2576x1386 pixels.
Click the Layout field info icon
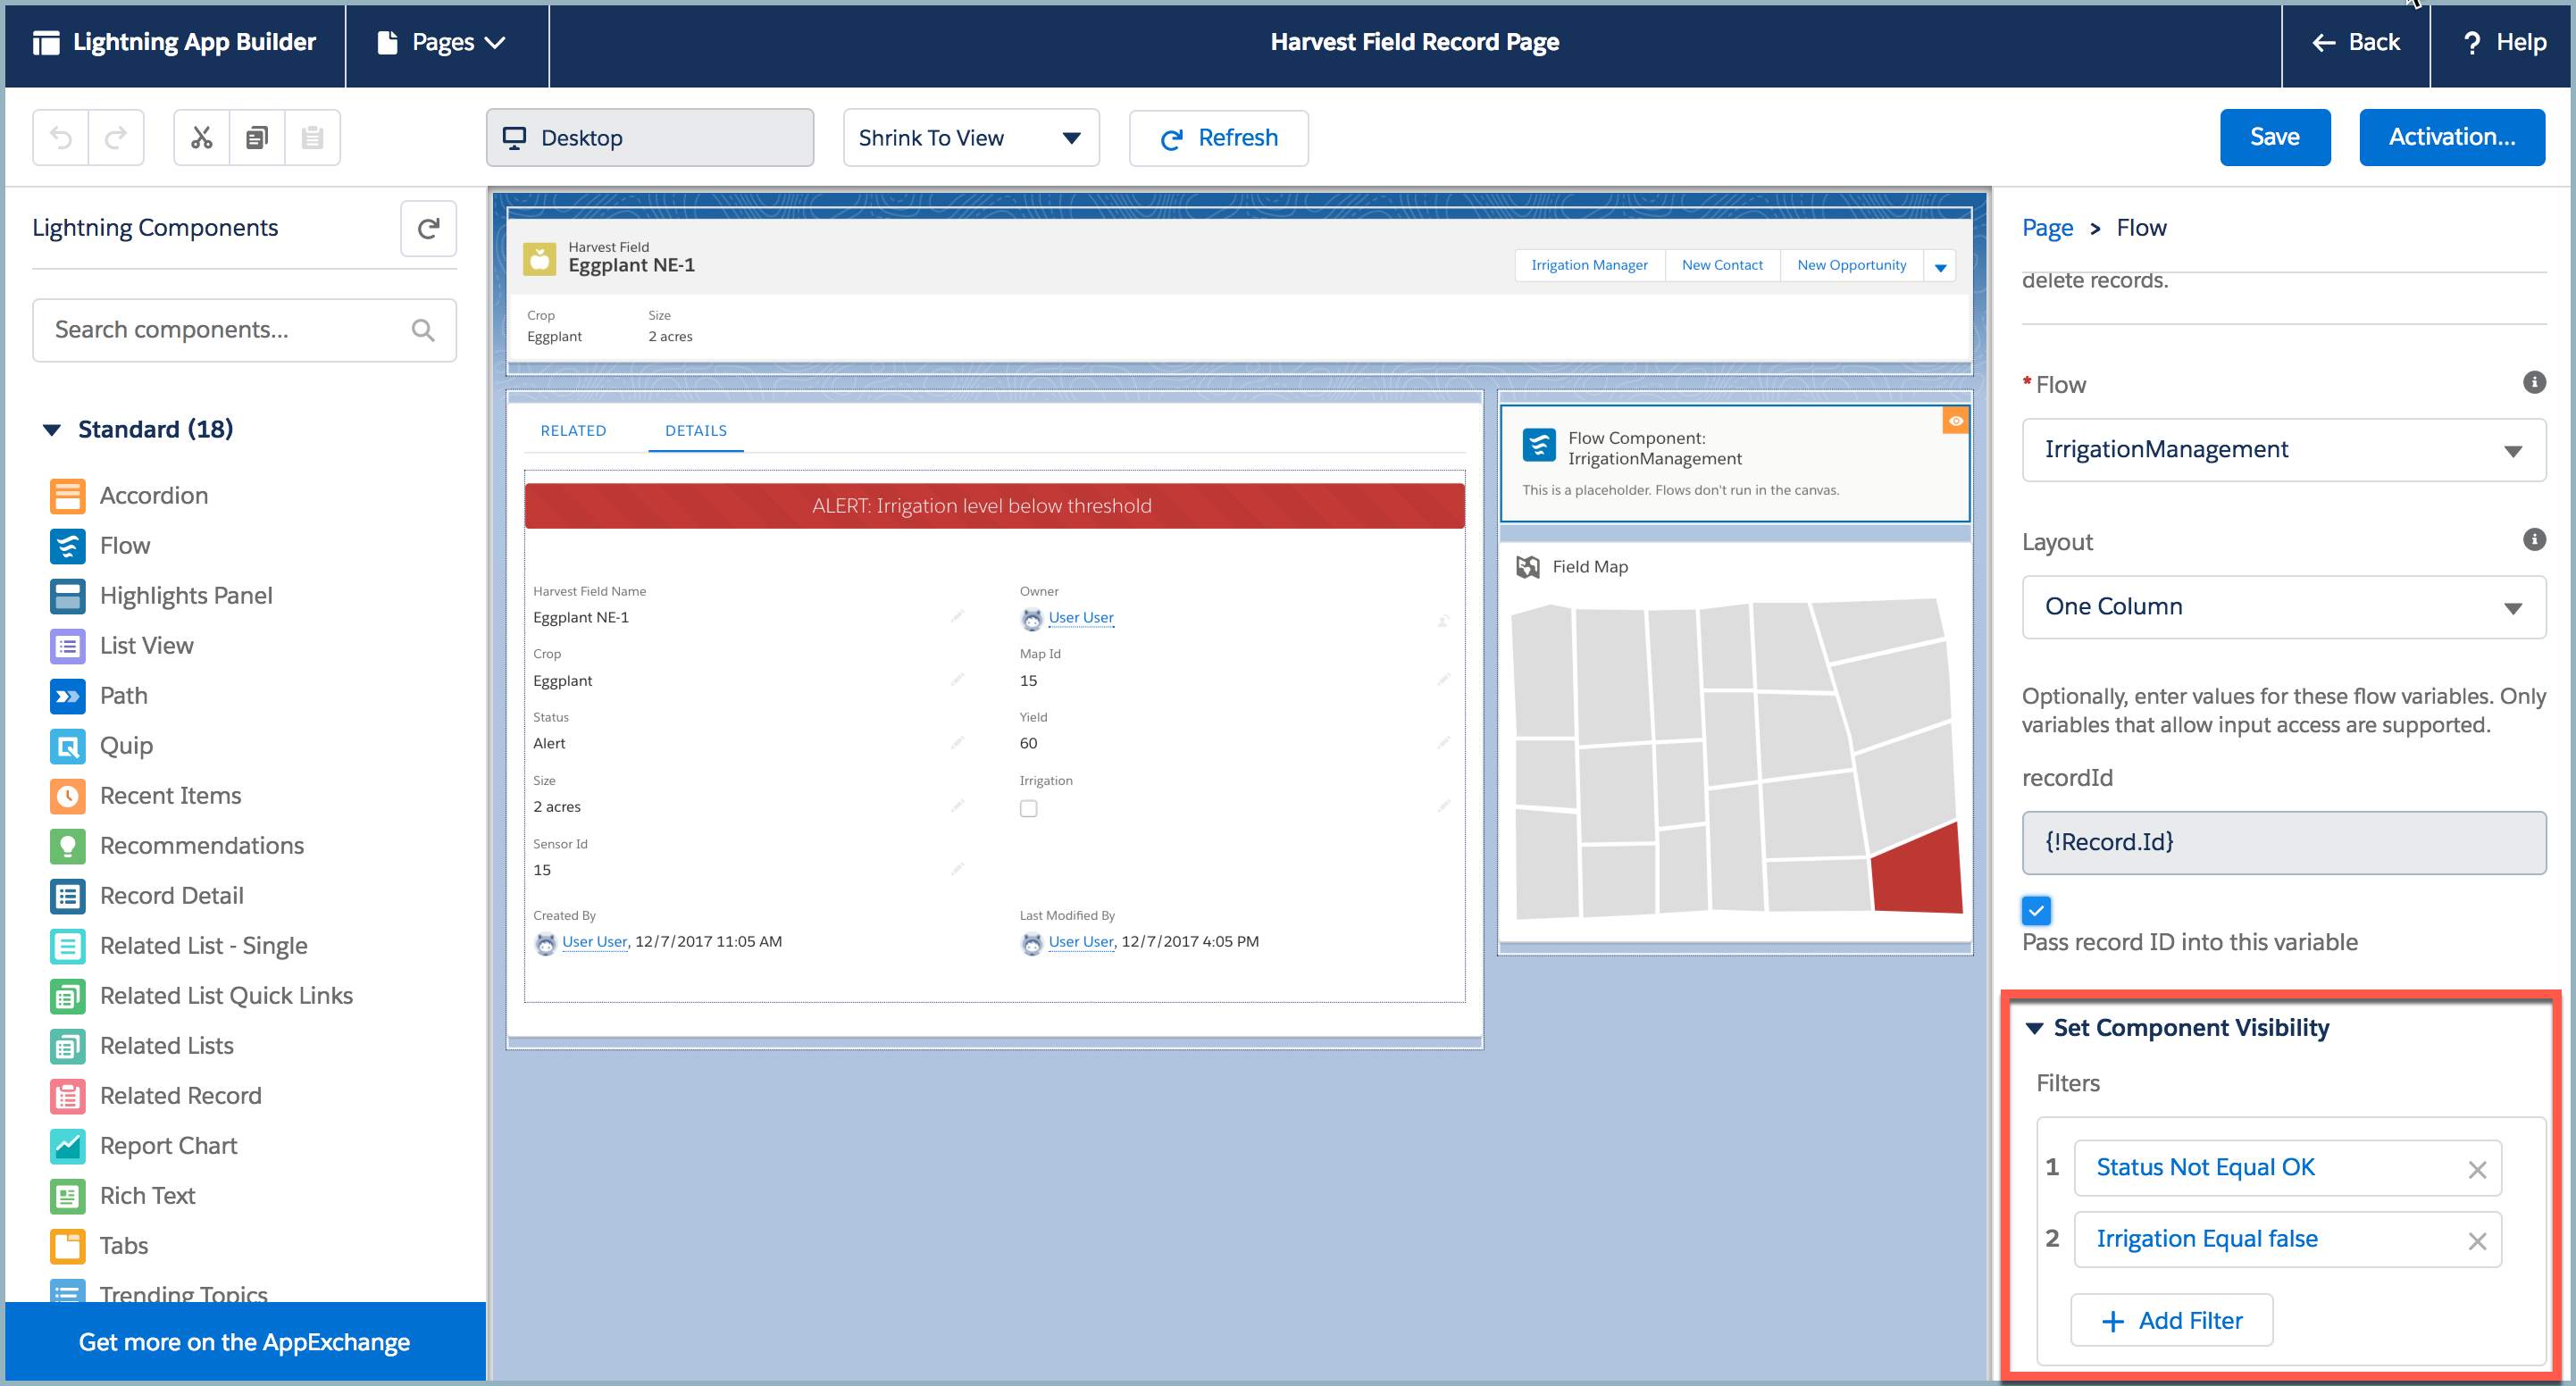(x=2533, y=540)
